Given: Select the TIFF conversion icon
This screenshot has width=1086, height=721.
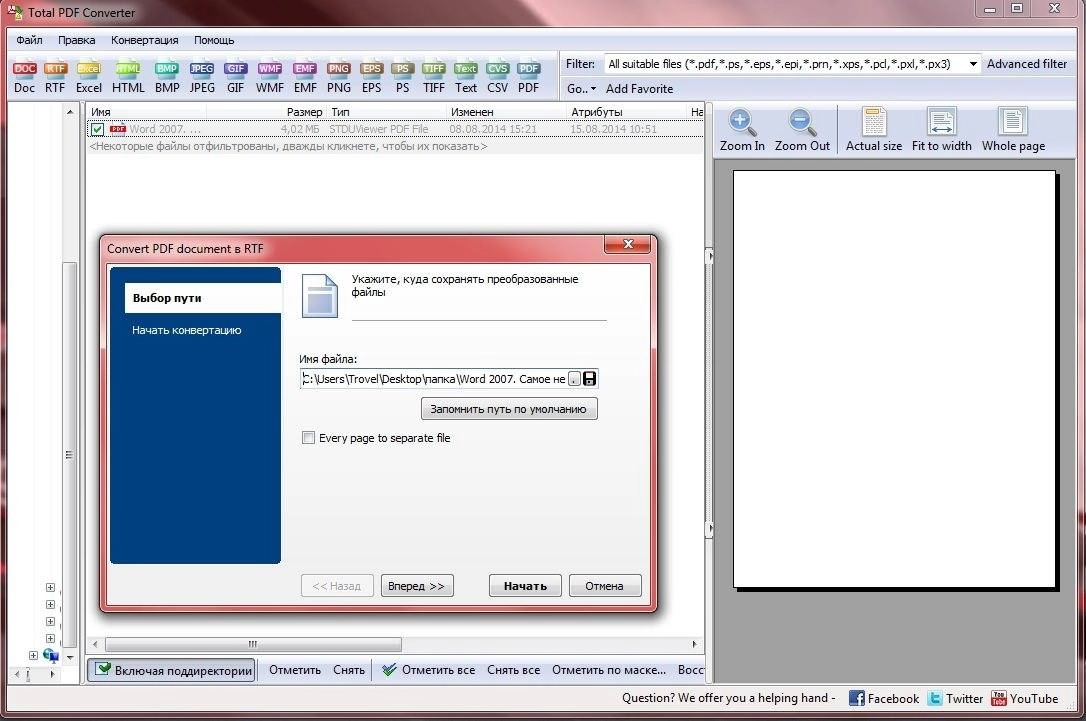Looking at the screenshot, I should pos(434,77).
